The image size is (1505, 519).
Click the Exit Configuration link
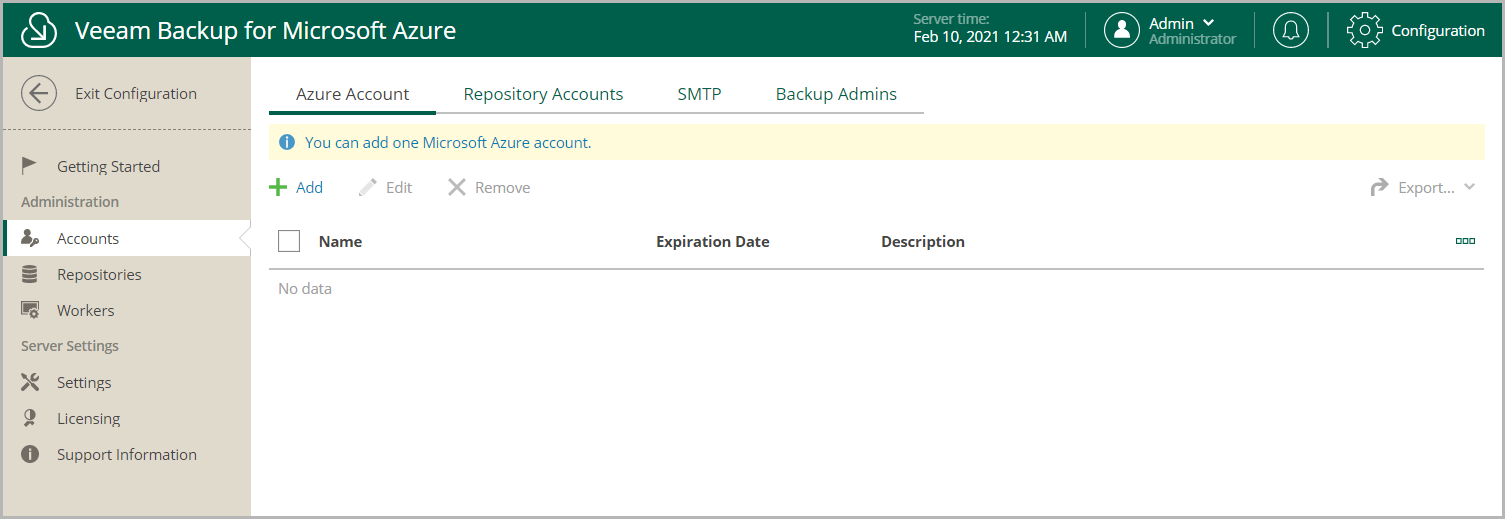[136, 94]
